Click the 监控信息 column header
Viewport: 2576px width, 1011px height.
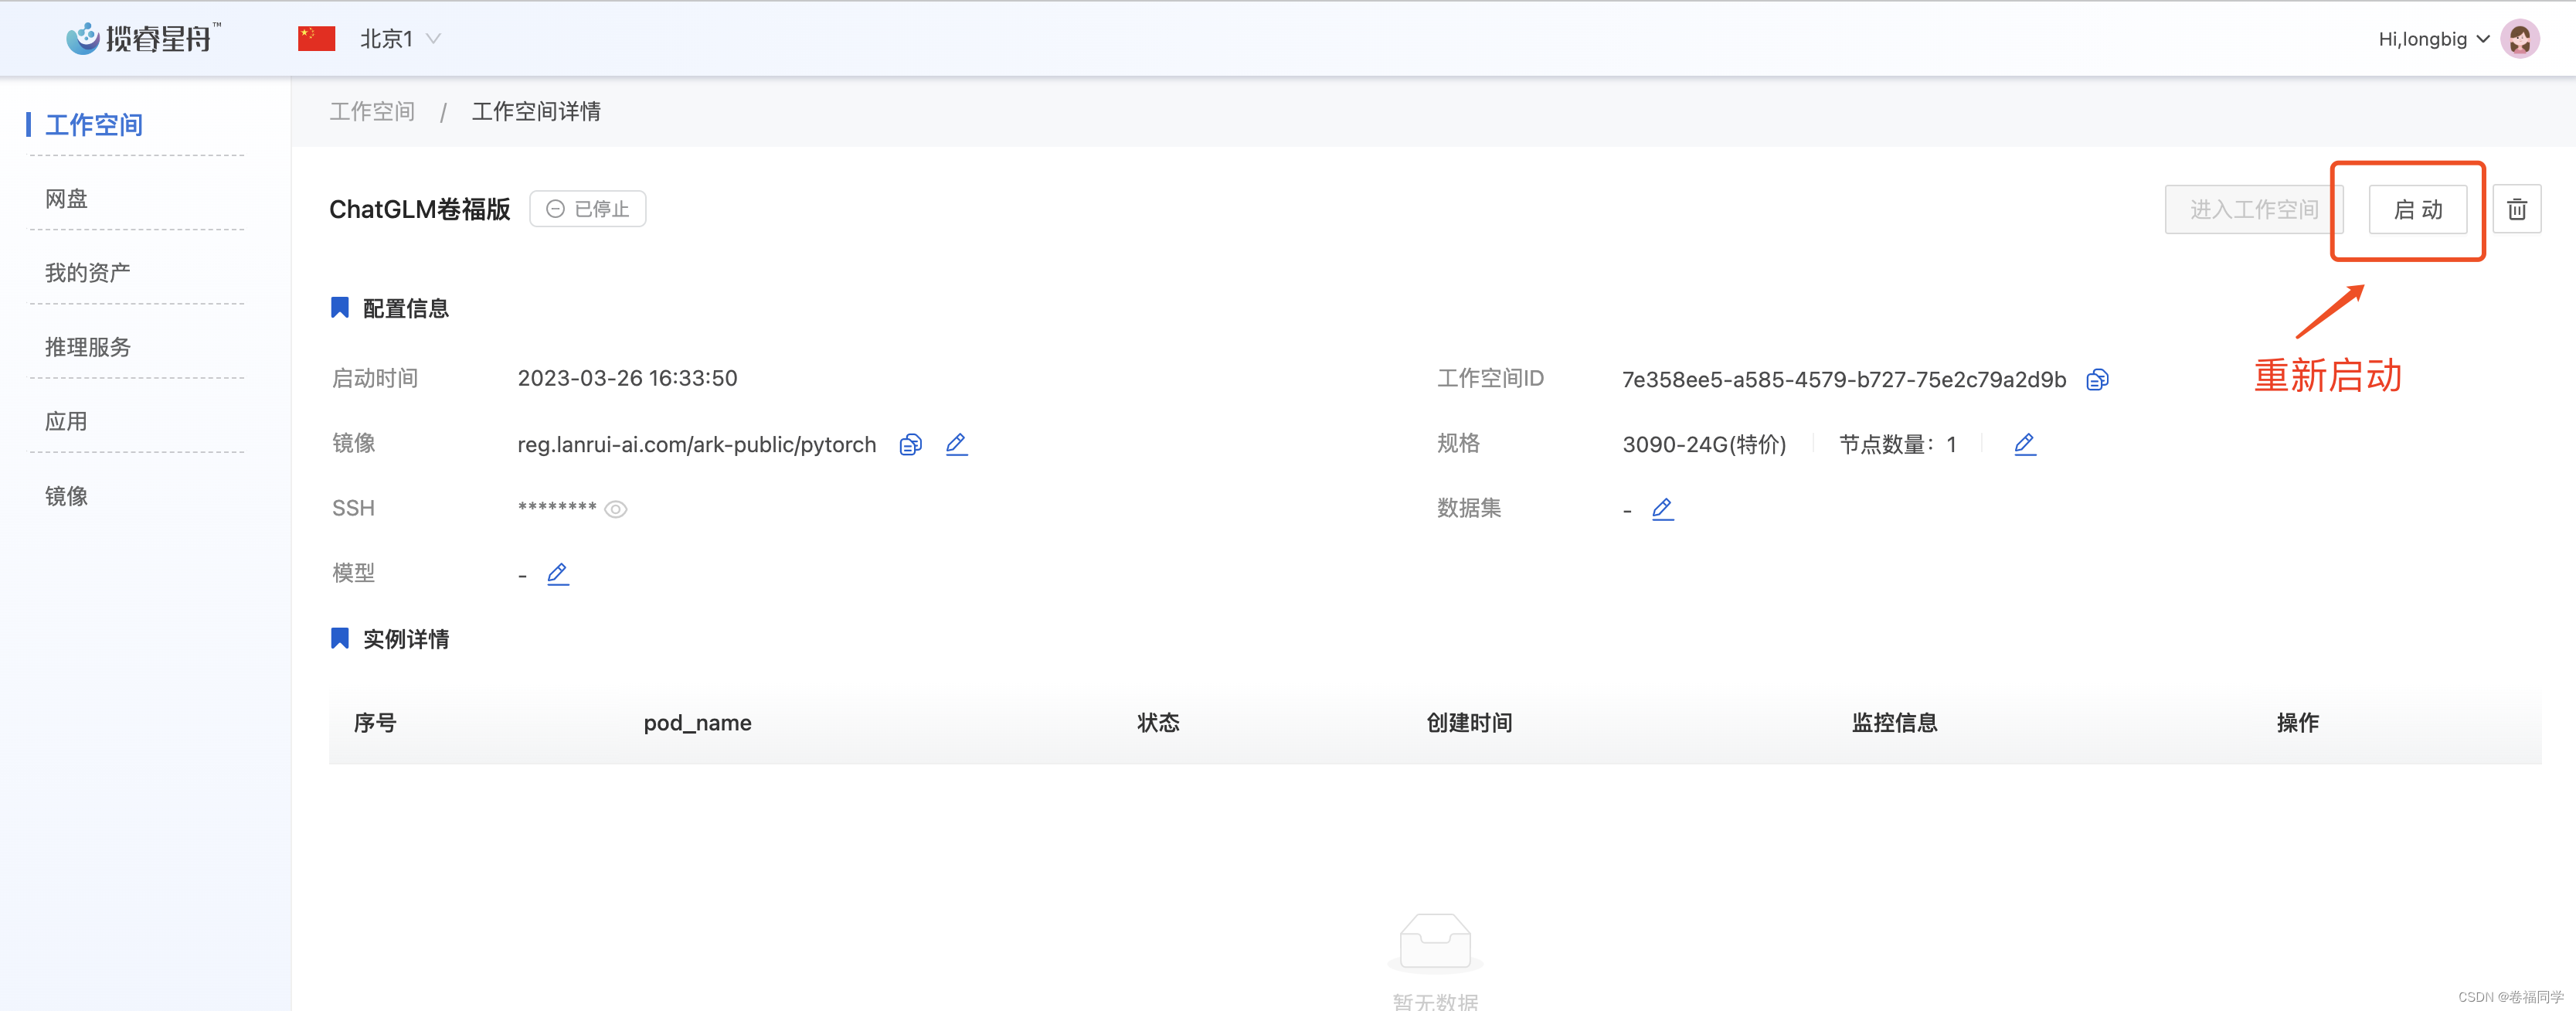(x=1894, y=723)
